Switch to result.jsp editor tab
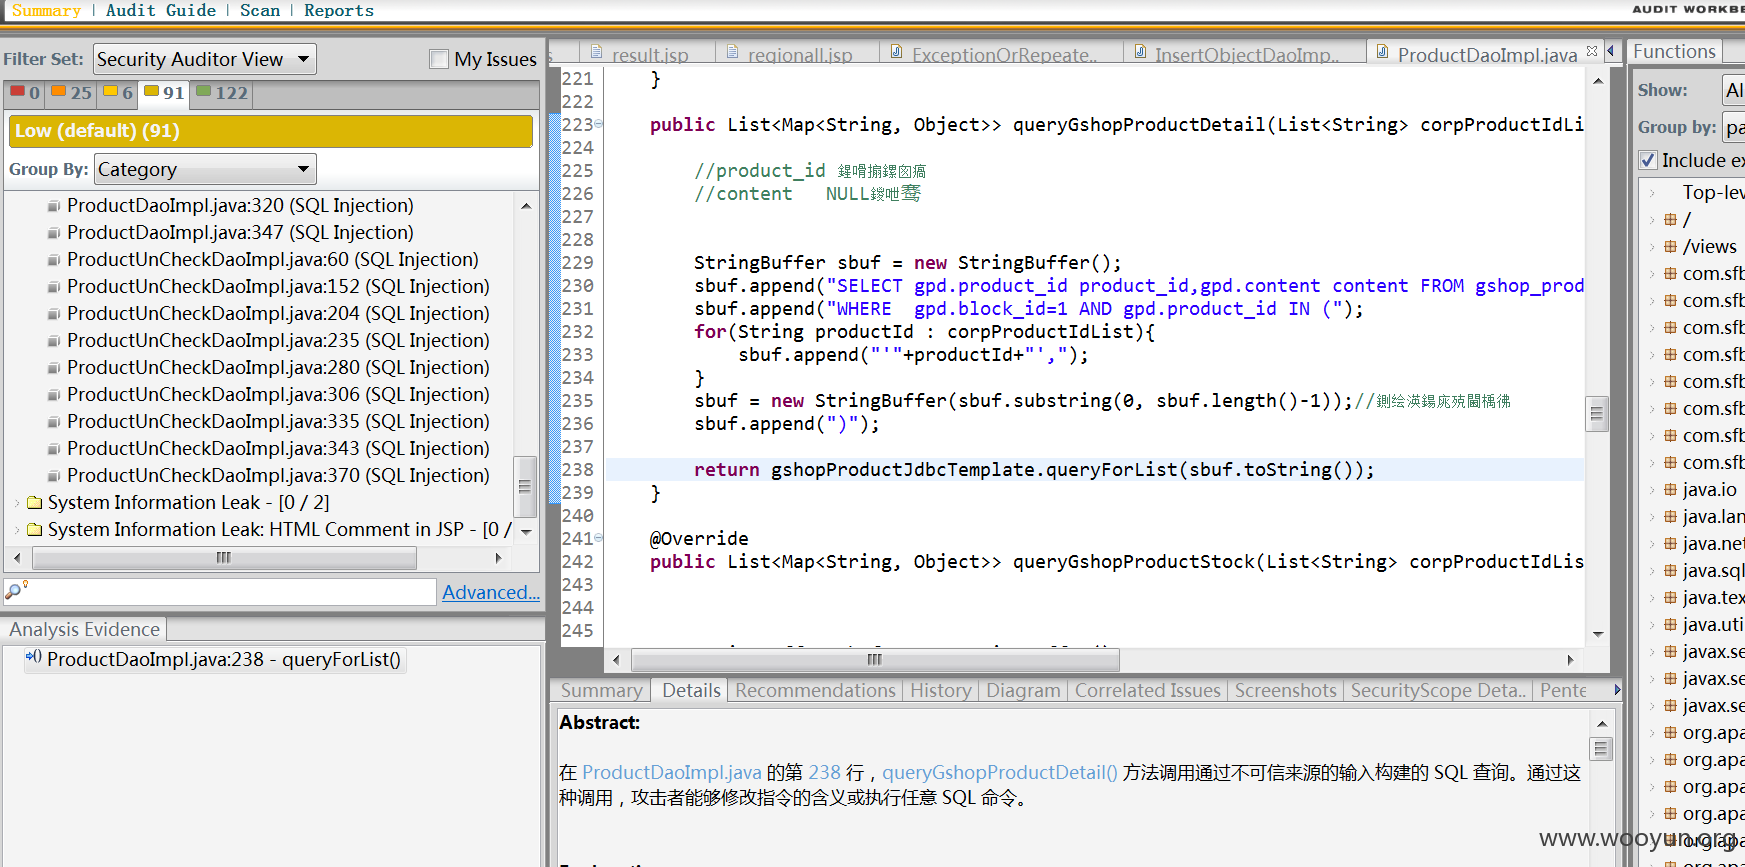 tap(649, 55)
